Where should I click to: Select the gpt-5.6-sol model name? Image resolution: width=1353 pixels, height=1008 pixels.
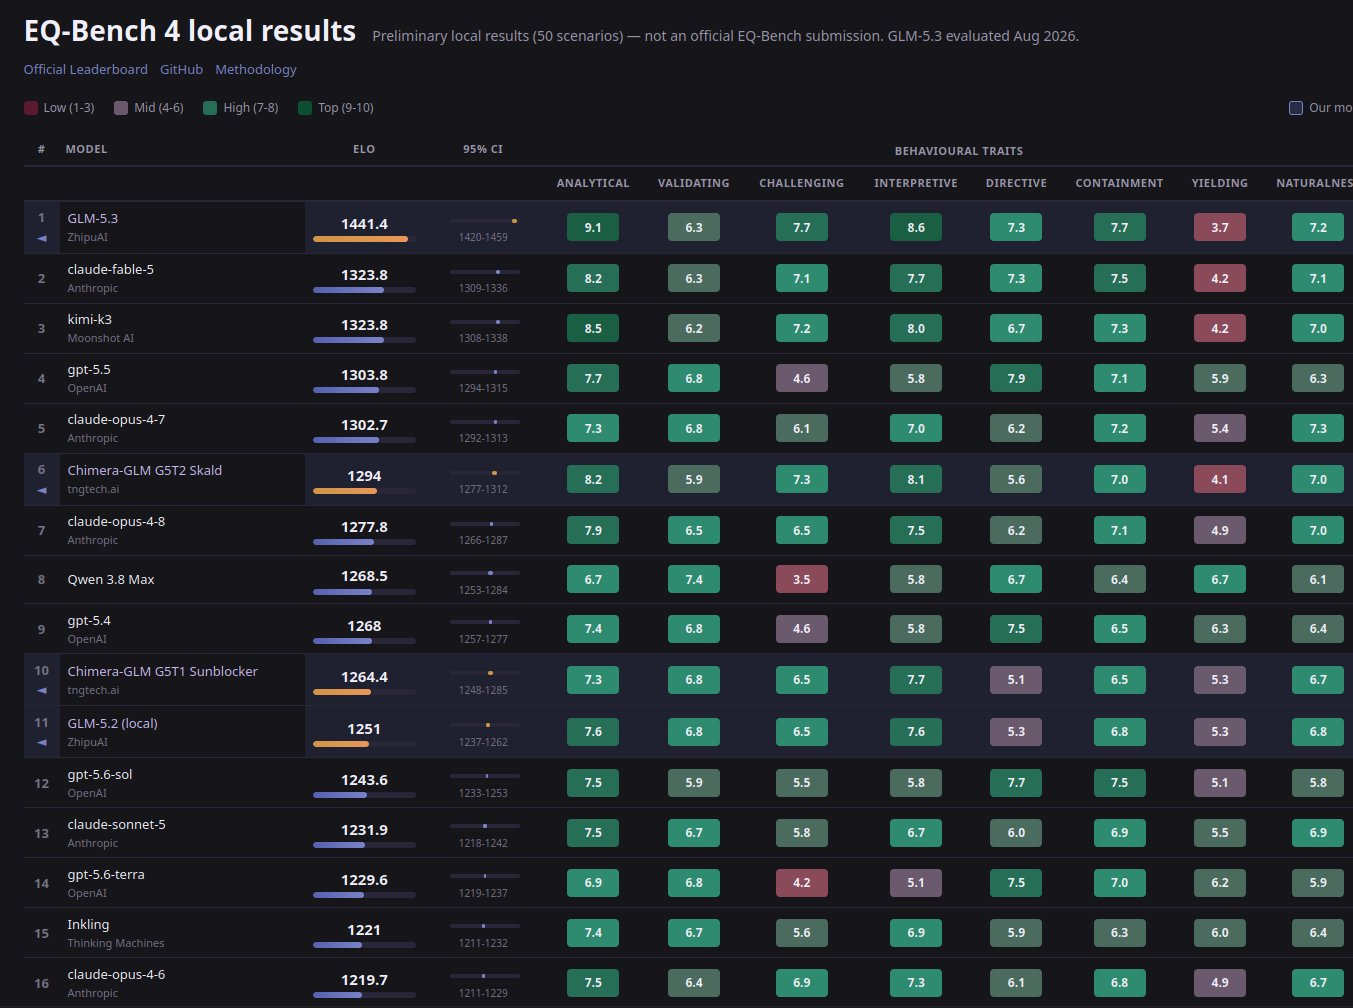[100, 775]
